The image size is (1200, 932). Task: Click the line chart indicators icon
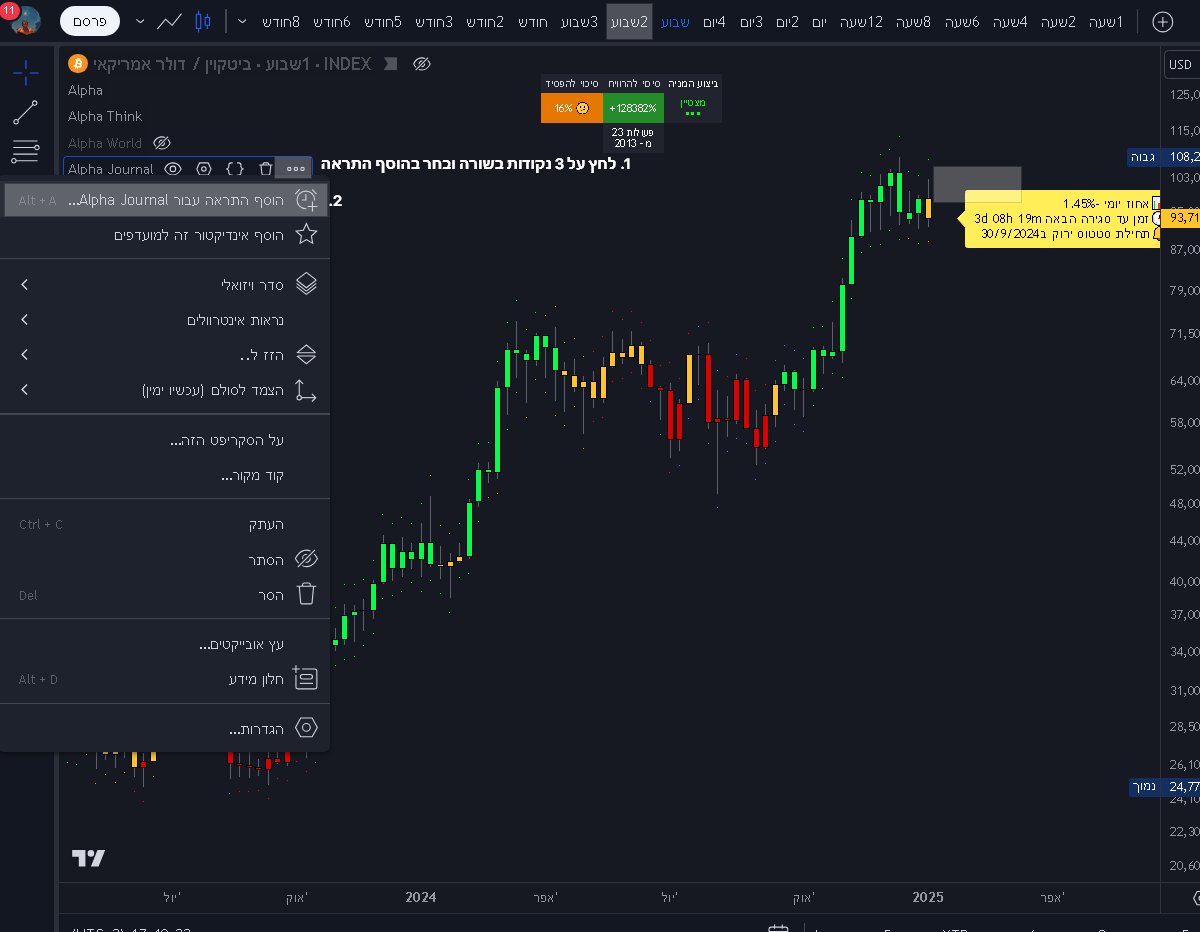pos(170,21)
